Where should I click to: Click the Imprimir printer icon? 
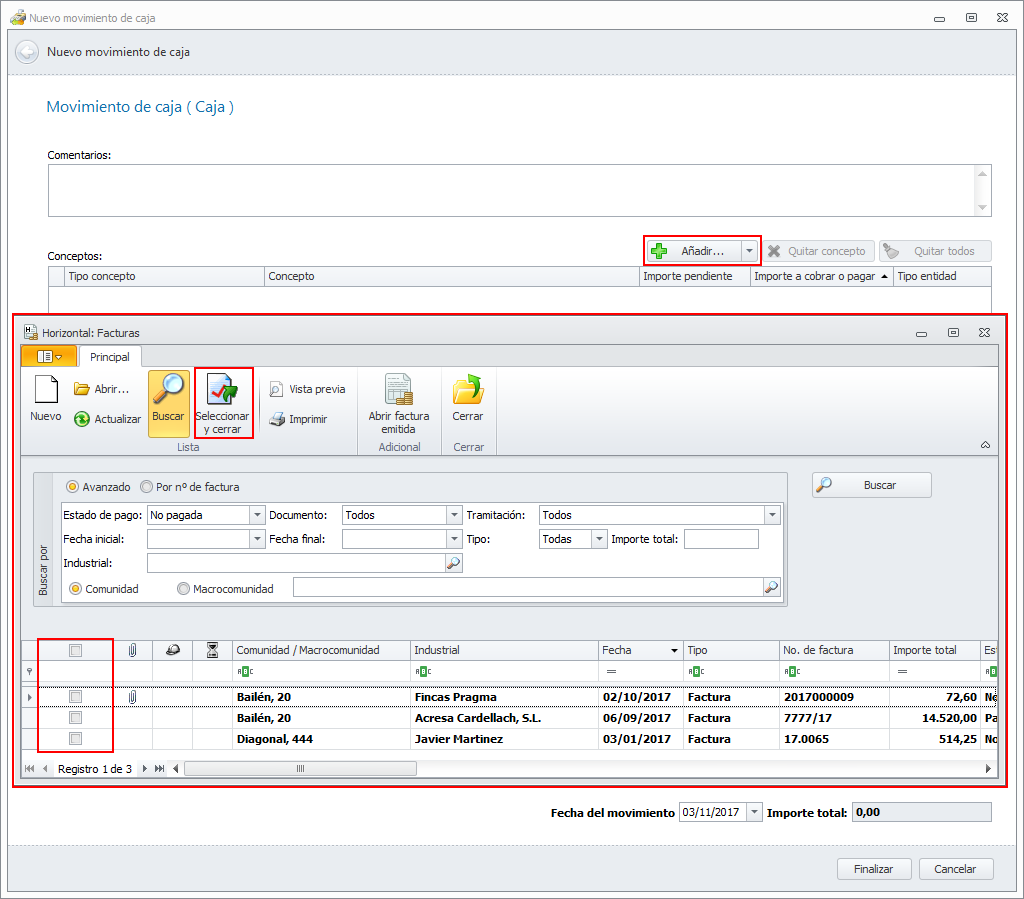pyautogui.click(x=277, y=419)
